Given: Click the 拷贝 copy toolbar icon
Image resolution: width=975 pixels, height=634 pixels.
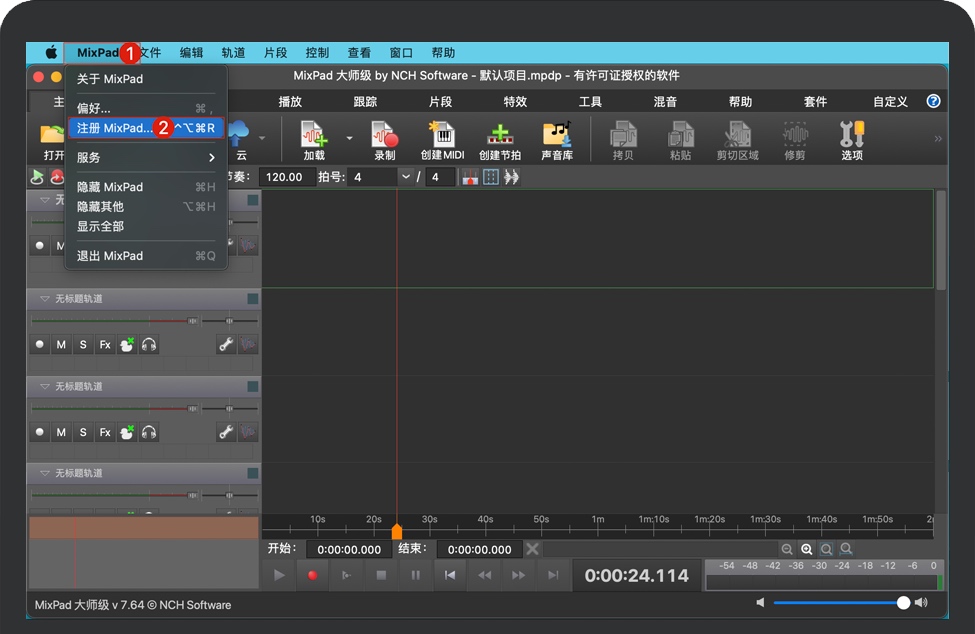Looking at the screenshot, I should (x=622, y=140).
